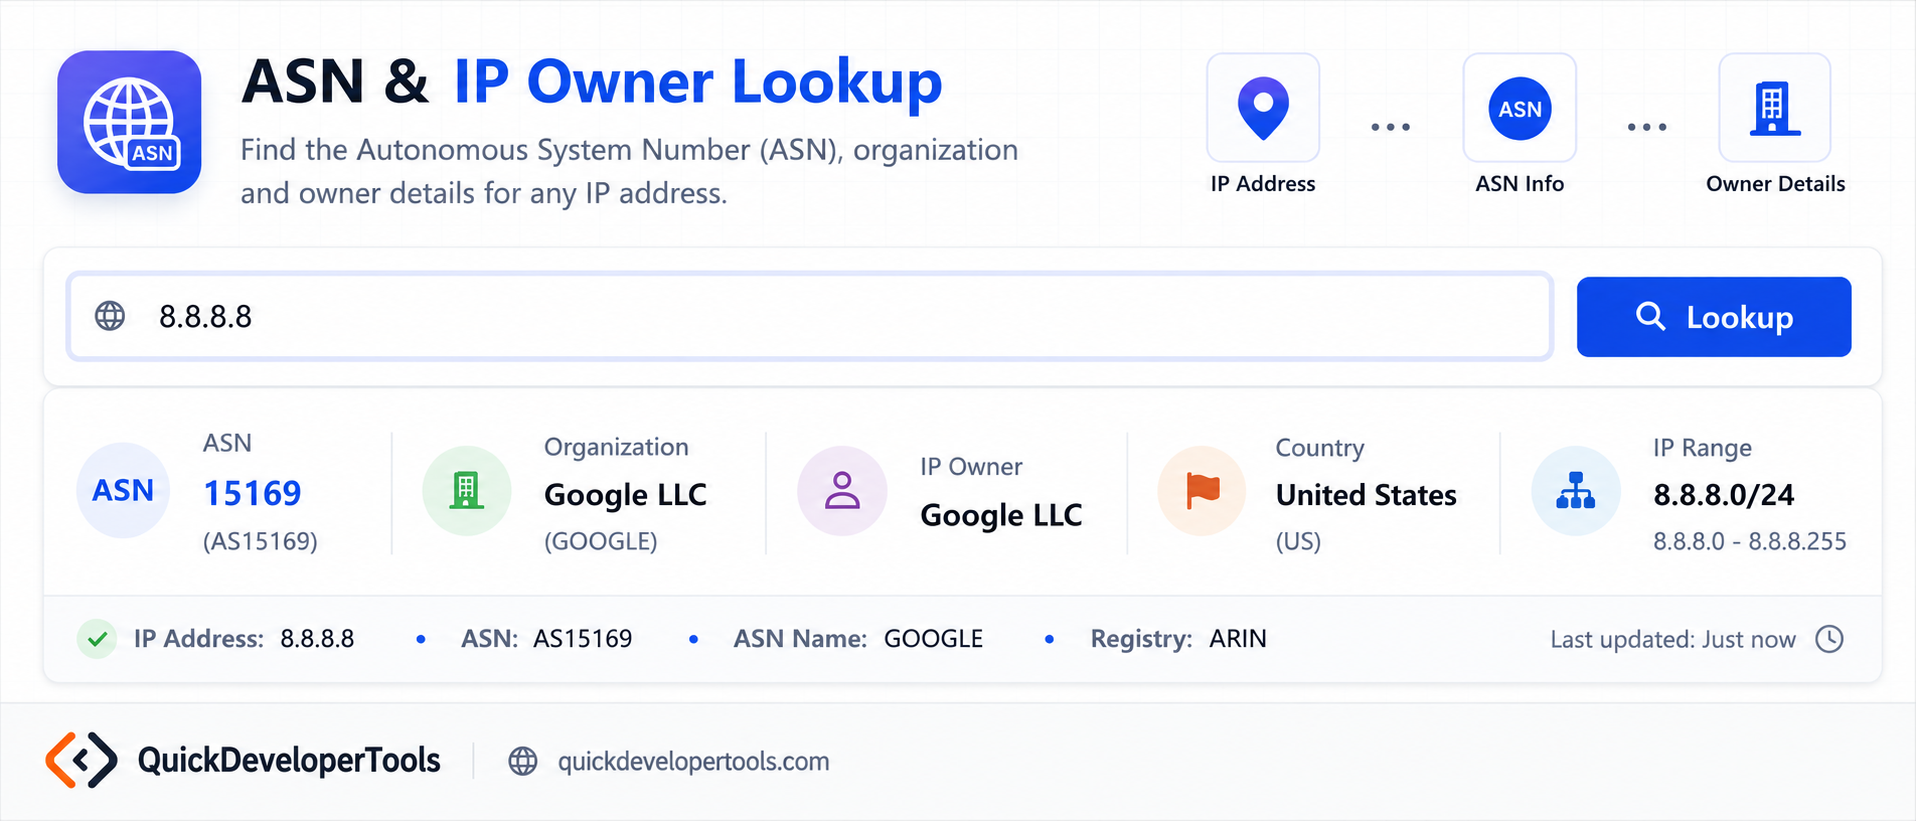Viewport: 1916px width, 821px height.
Task: Click the QuickDeveloperTools code bracket logo
Action: pyautogui.click(x=81, y=760)
